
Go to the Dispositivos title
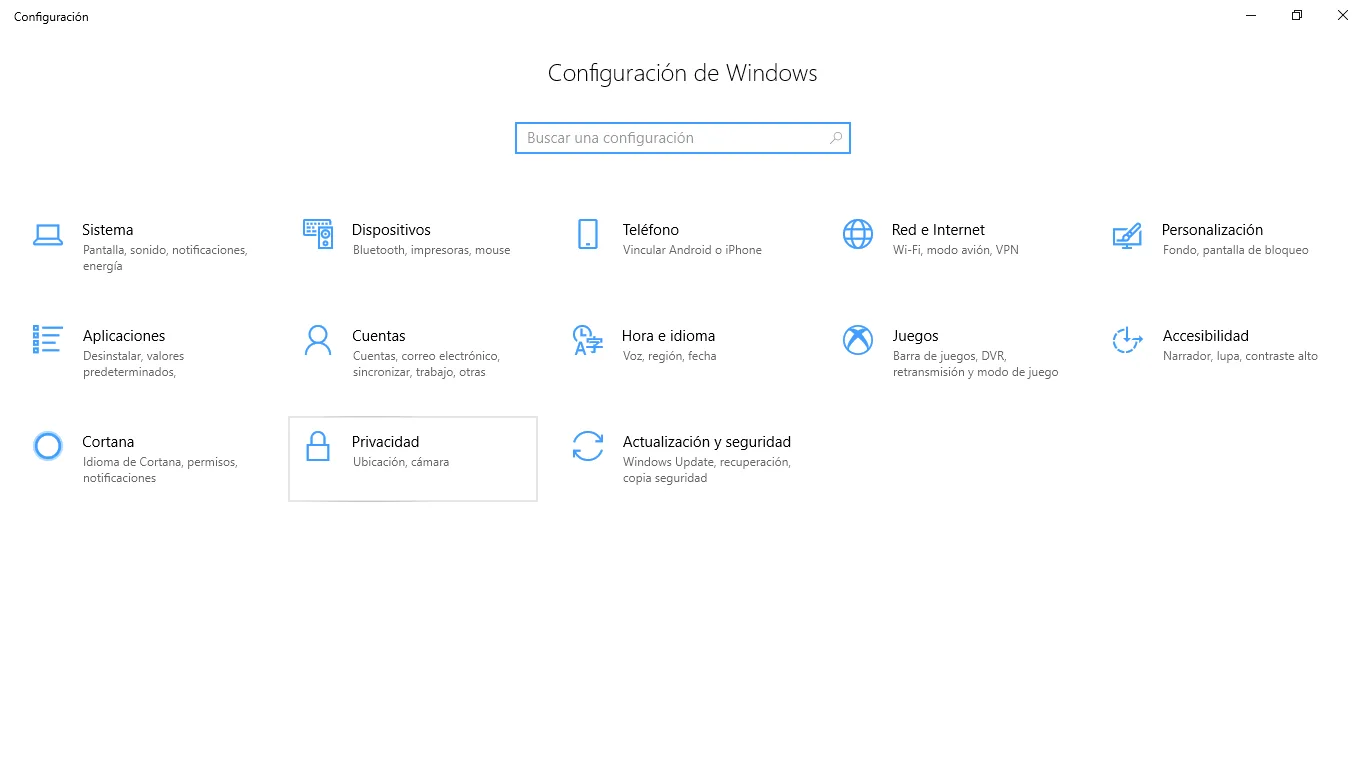pyautogui.click(x=392, y=230)
